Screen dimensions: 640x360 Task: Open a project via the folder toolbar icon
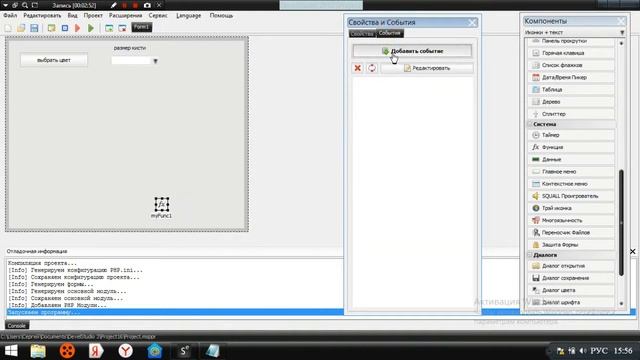click(21, 28)
